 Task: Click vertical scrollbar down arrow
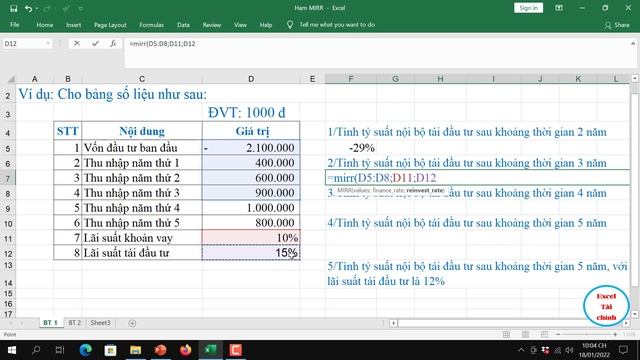[x=635, y=314]
